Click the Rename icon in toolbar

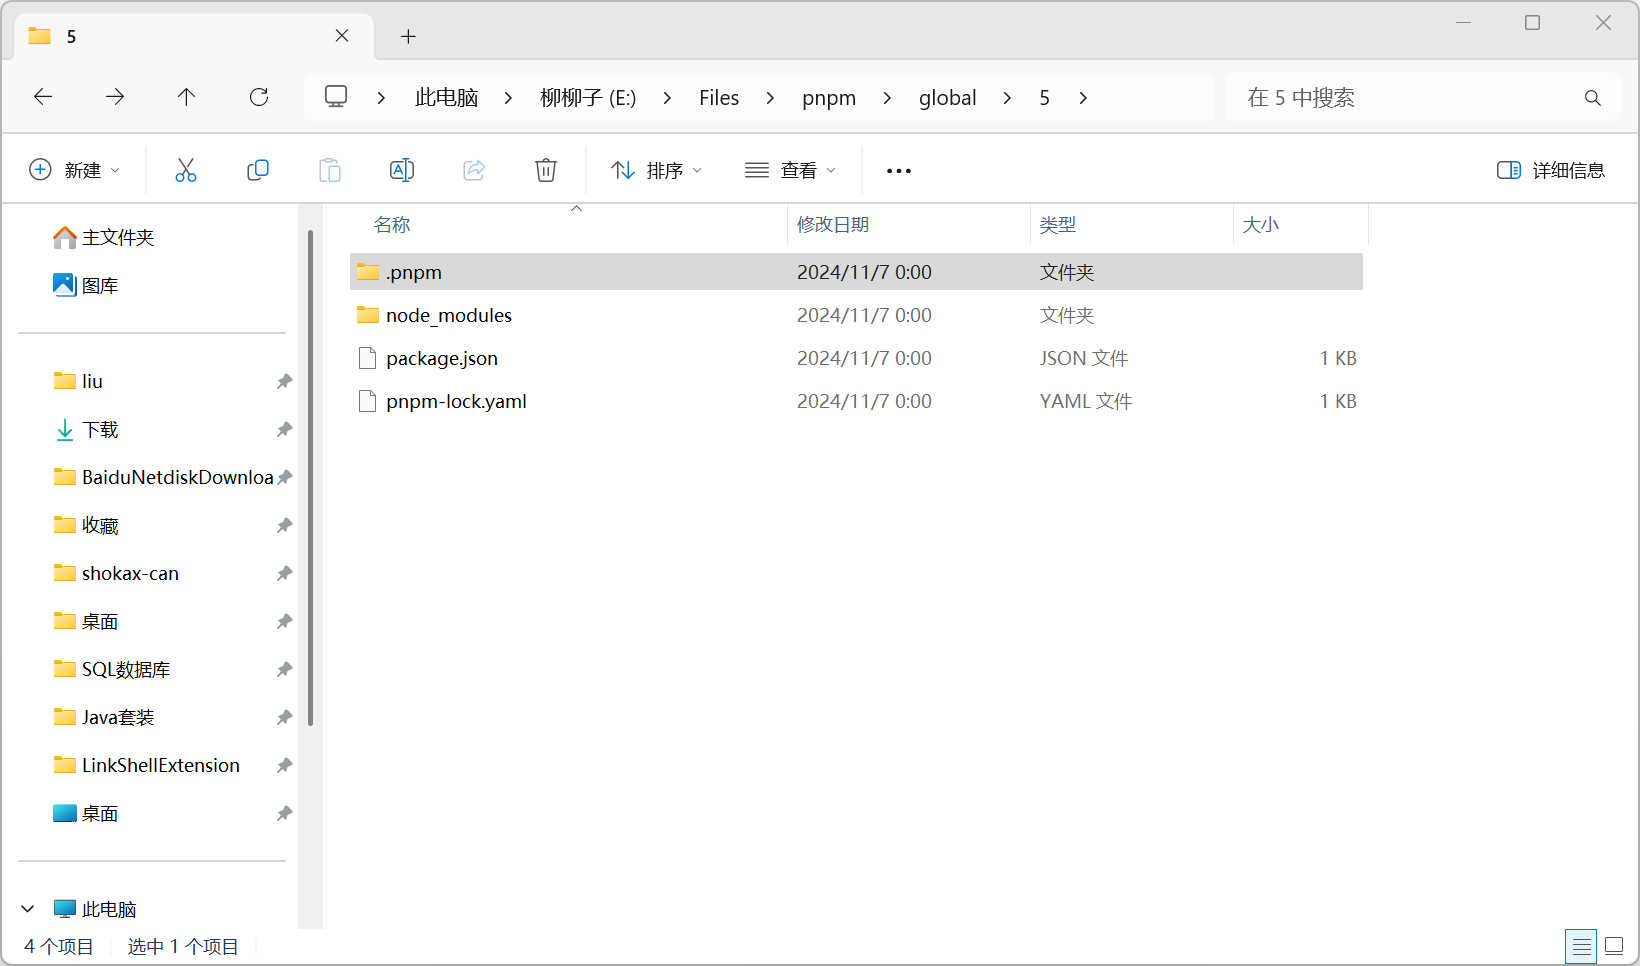tap(402, 170)
